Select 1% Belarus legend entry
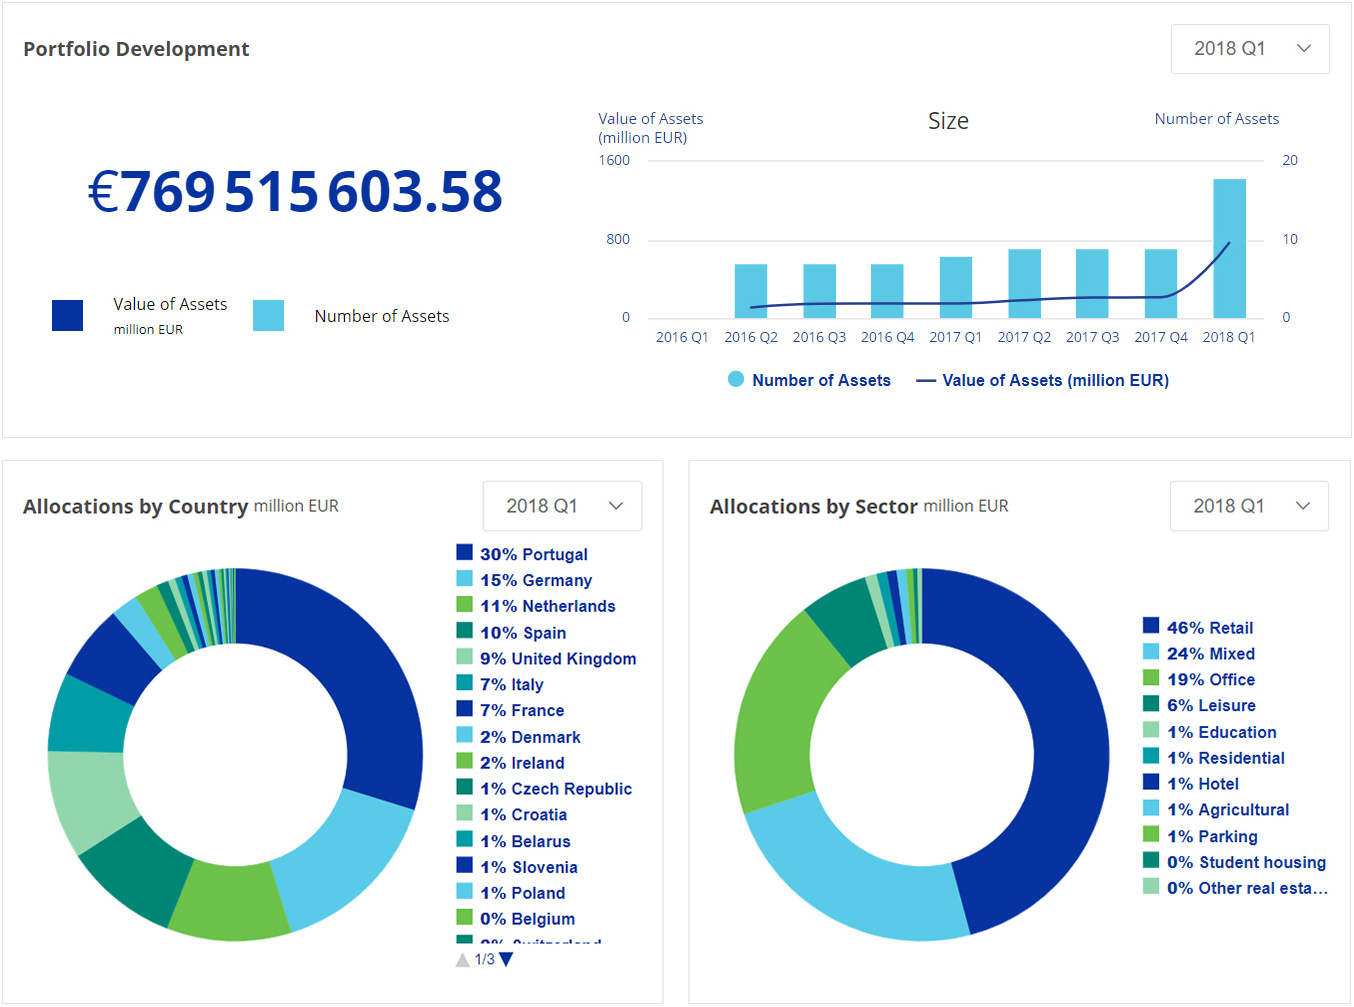 tap(514, 841)
